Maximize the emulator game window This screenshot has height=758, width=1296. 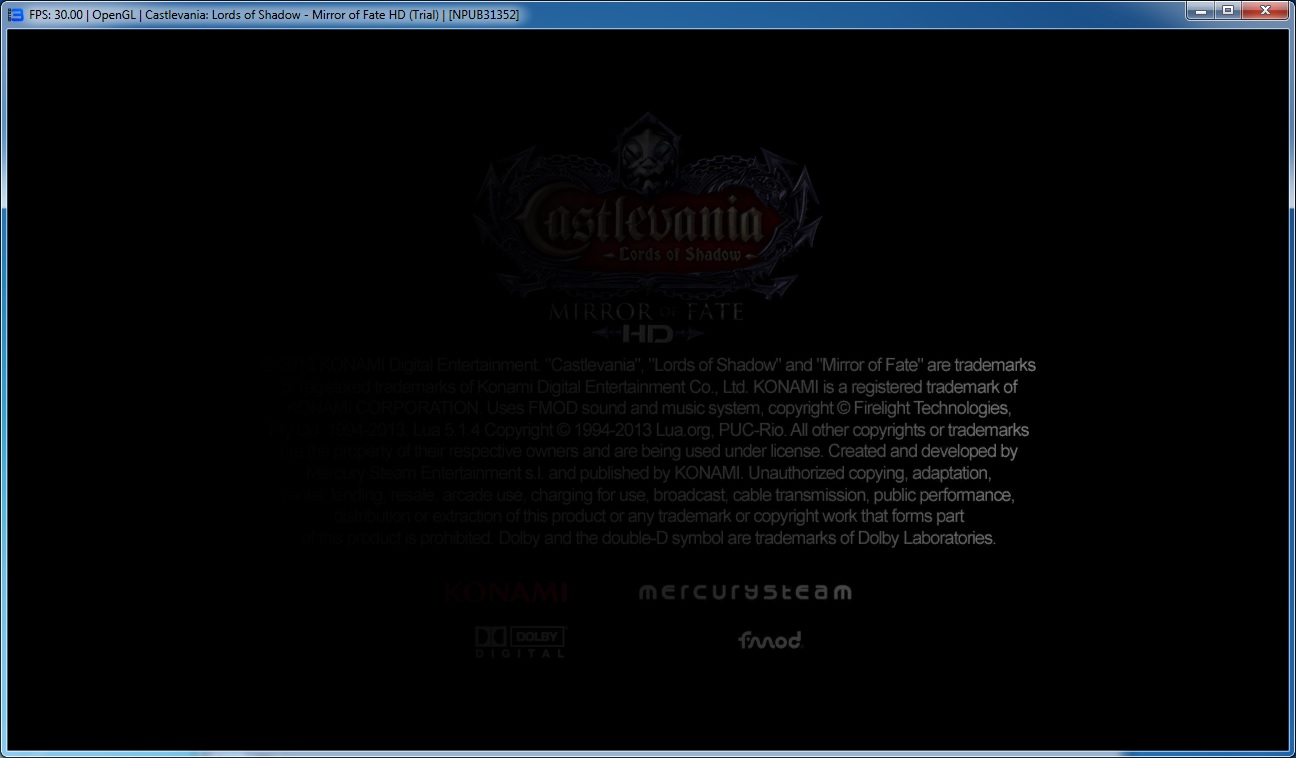1227,10
